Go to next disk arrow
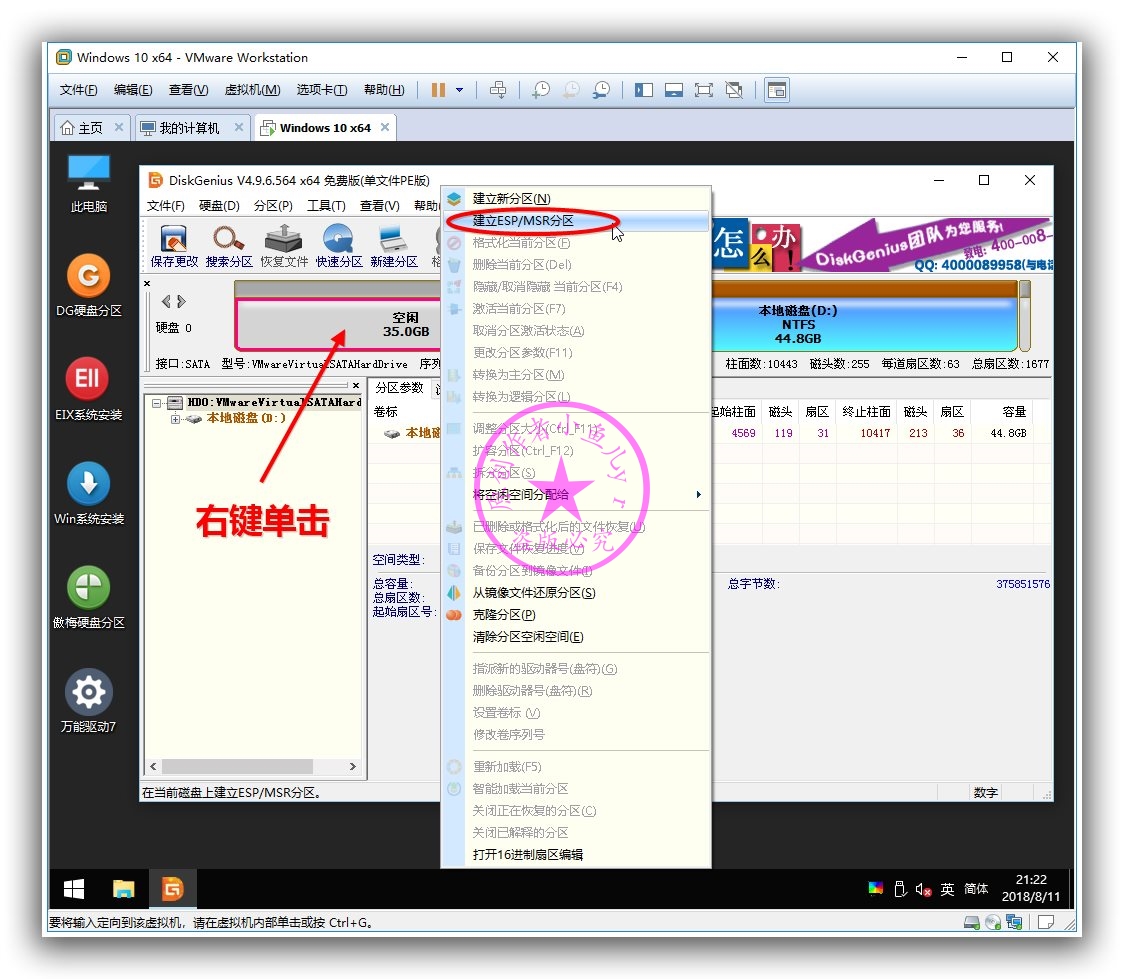Image resolution: width=1124 pixels, height=979 pixels. click(182, 301)
